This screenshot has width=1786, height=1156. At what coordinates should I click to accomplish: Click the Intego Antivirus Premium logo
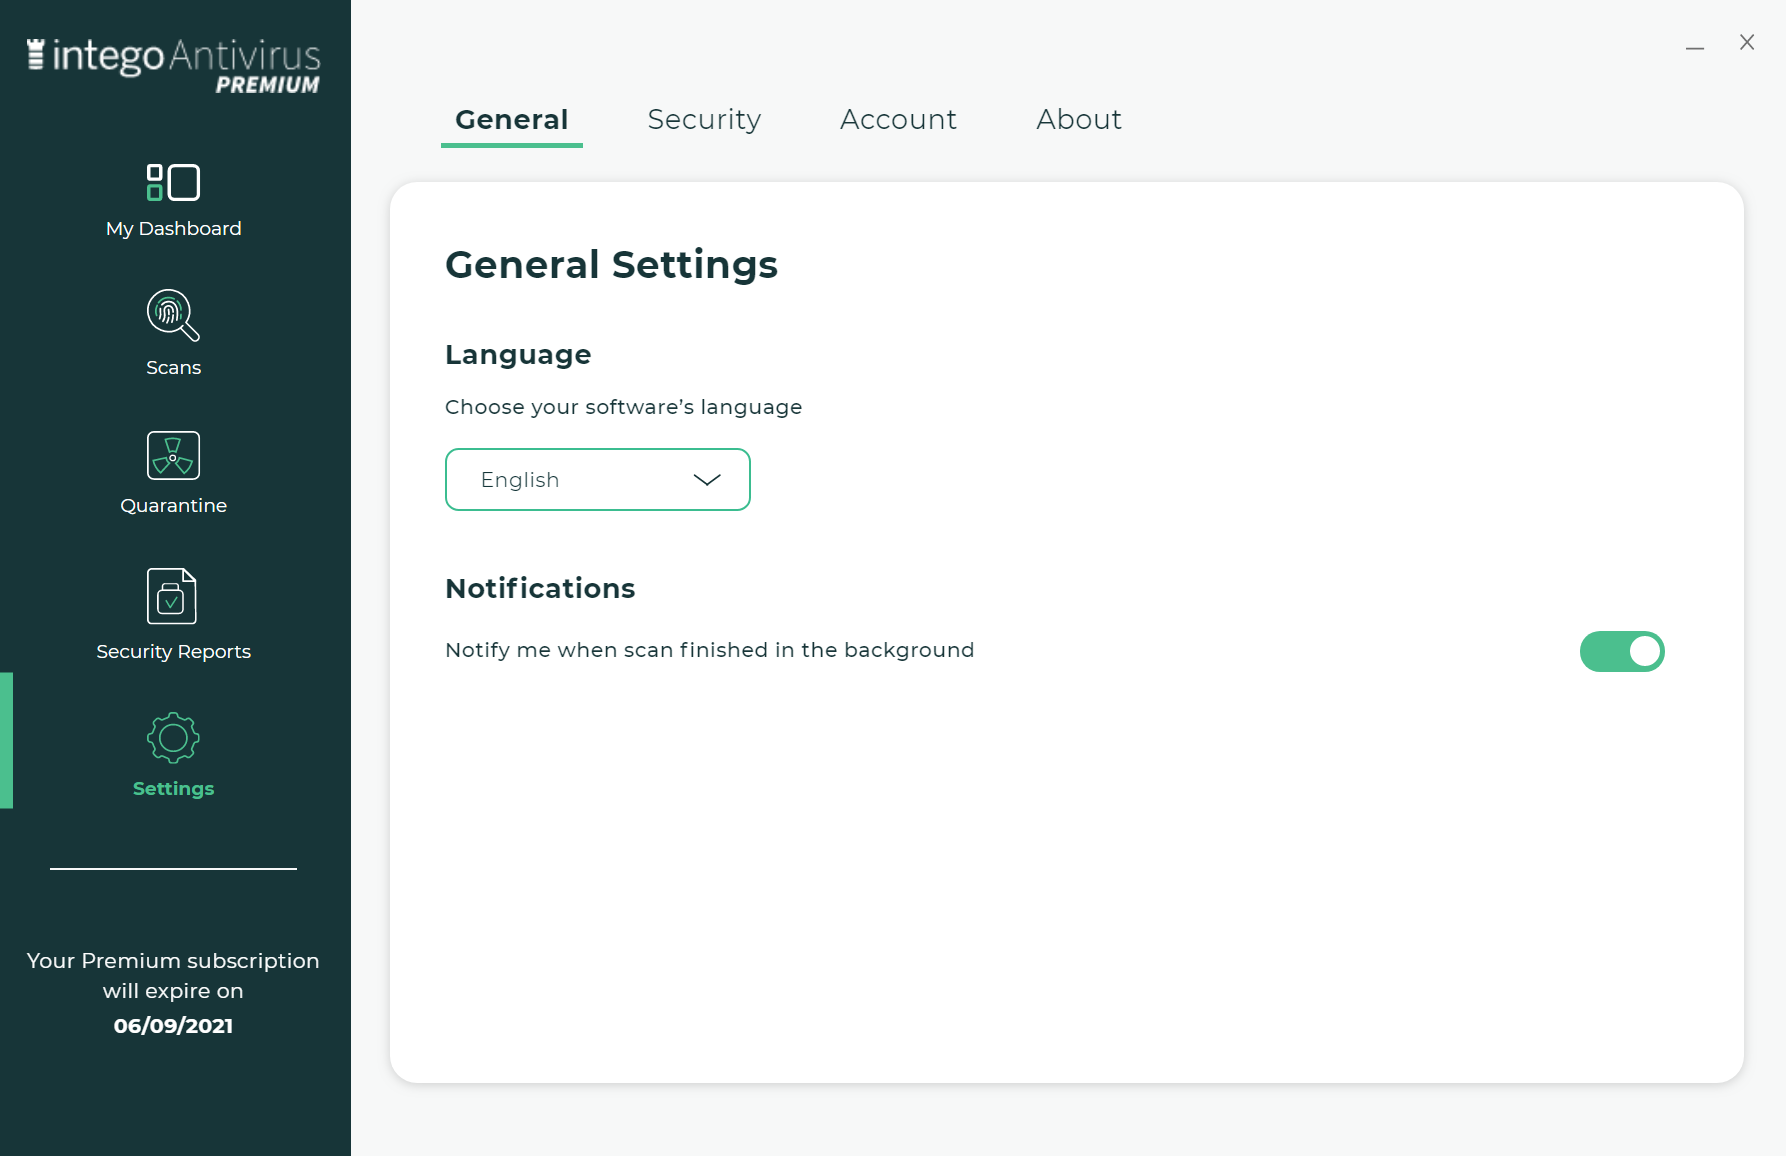coord(173,65)
